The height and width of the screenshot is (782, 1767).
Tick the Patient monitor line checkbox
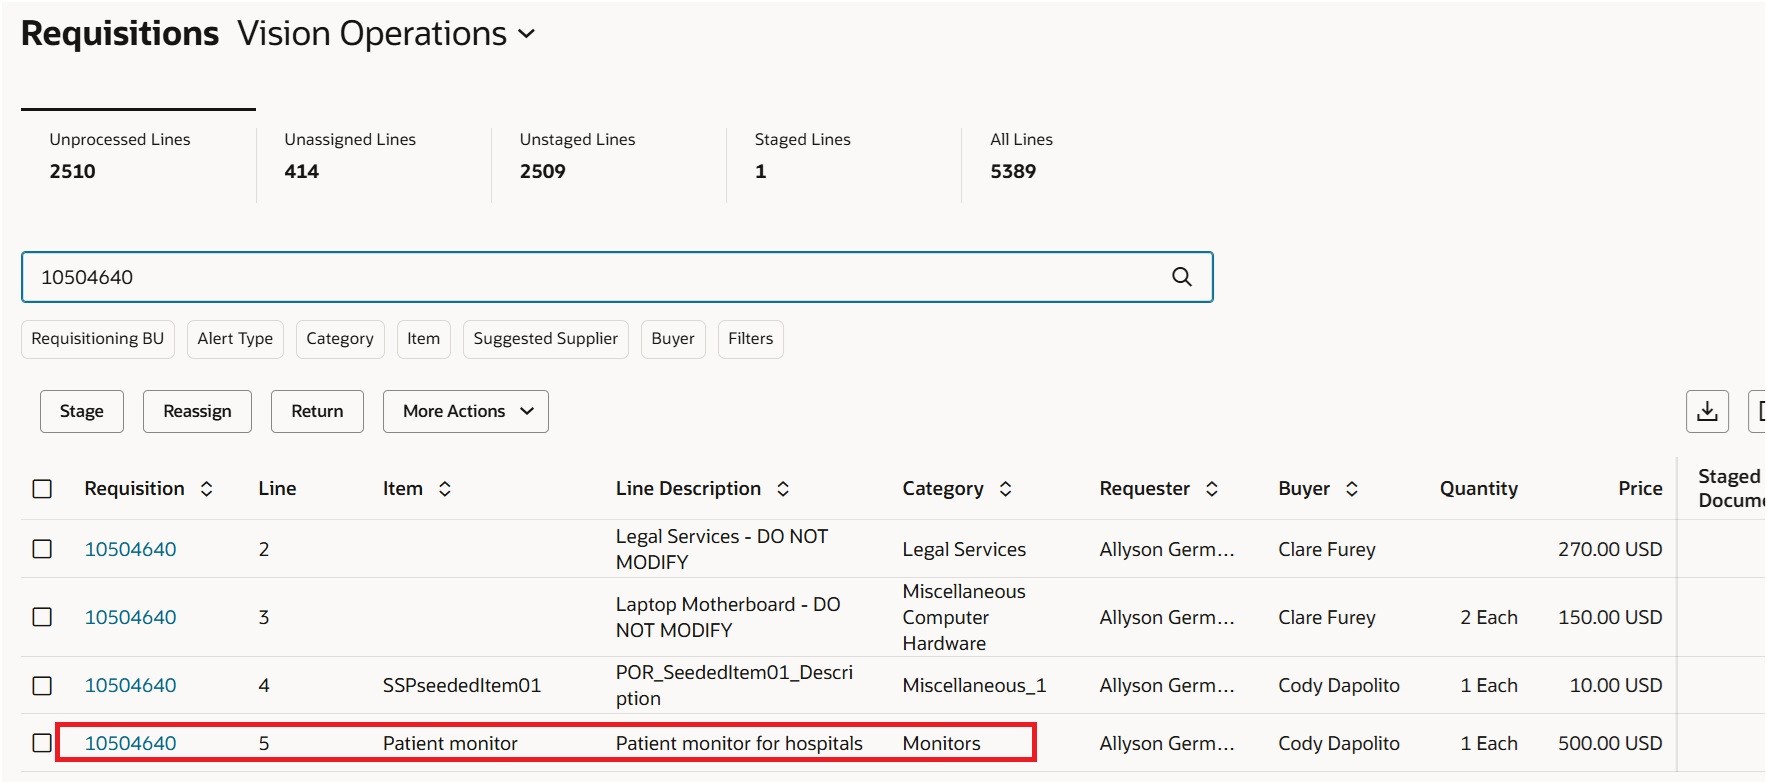click(x=42, y=743)
